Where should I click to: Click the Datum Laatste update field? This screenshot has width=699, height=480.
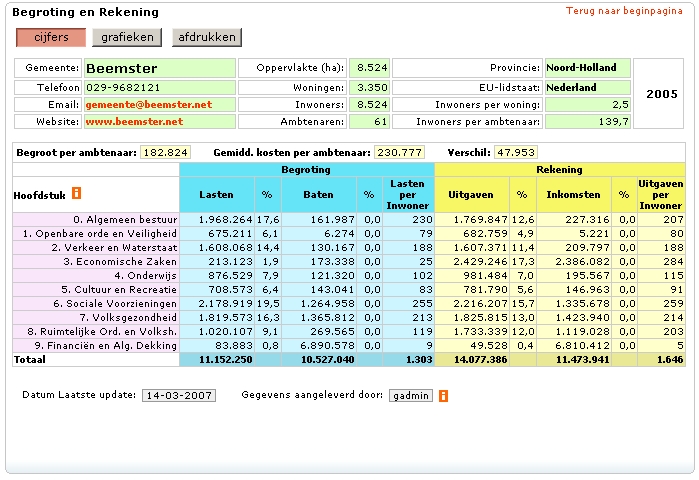point(177,396)
